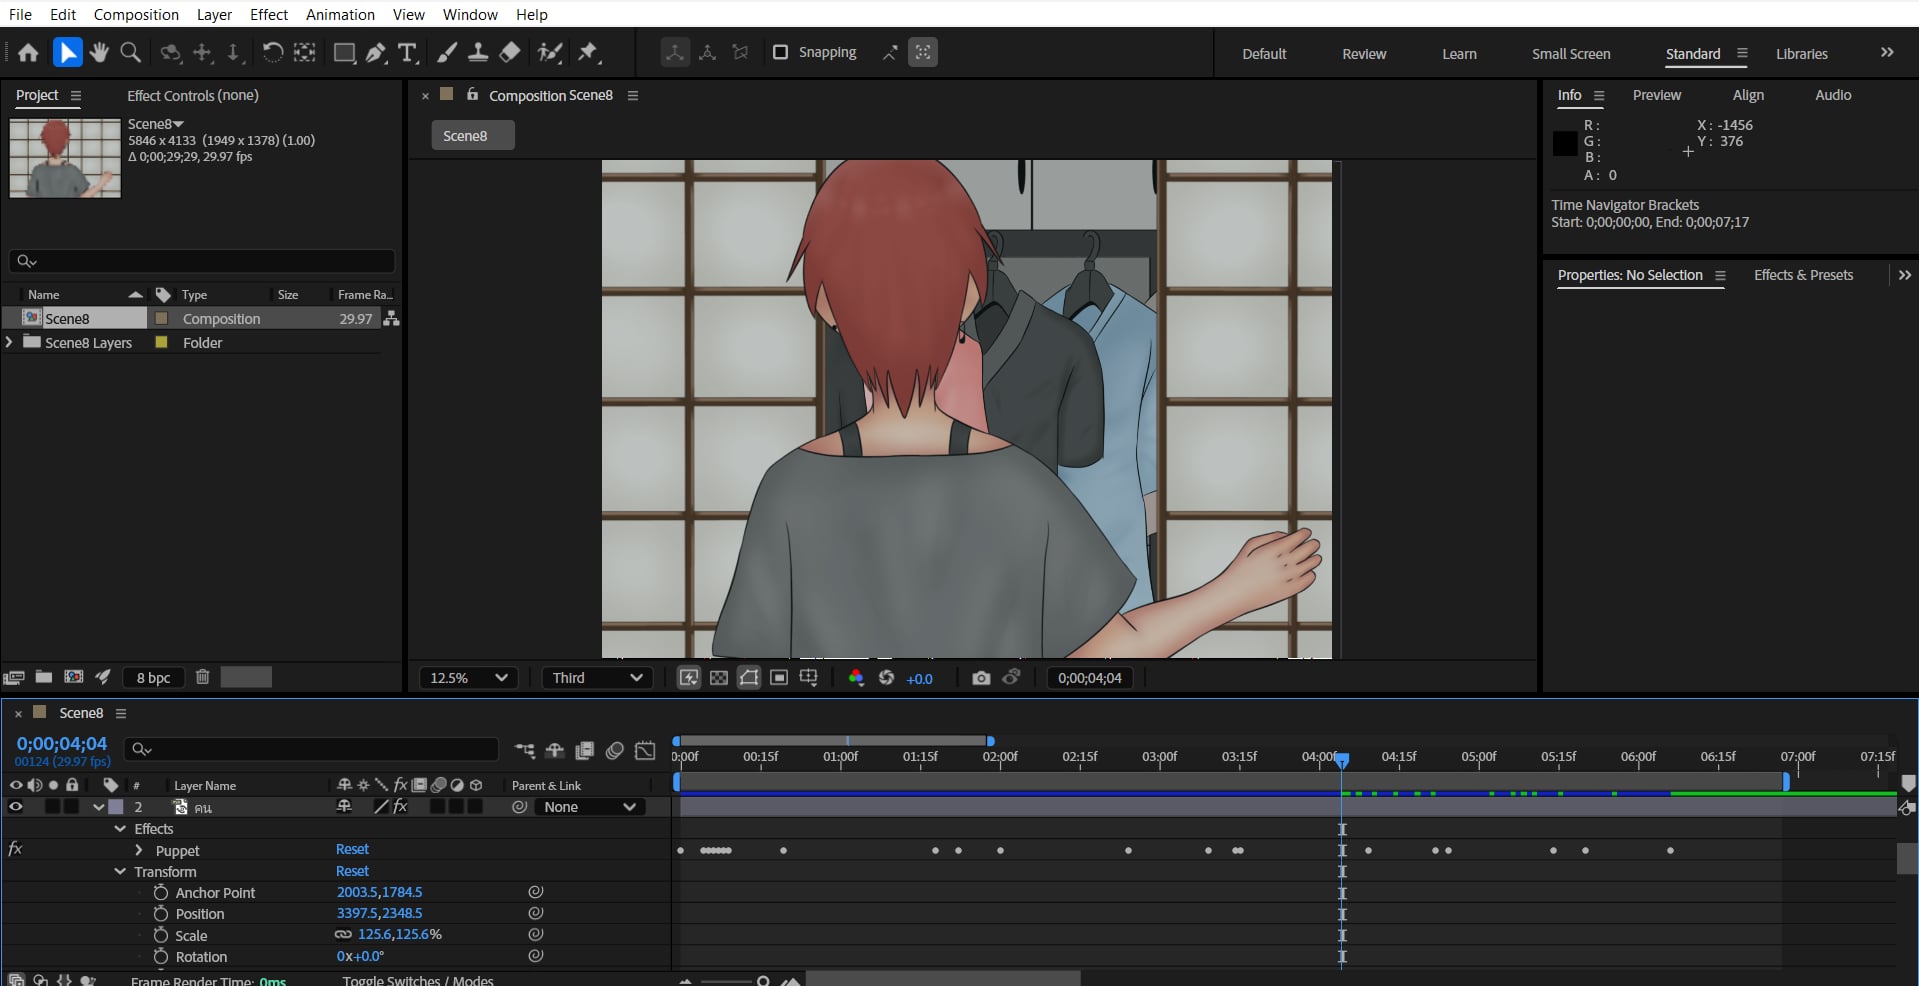Screen dimensions: 1919x986
Task: Take a snapshot with camera icon
Action: click(980, 678)
